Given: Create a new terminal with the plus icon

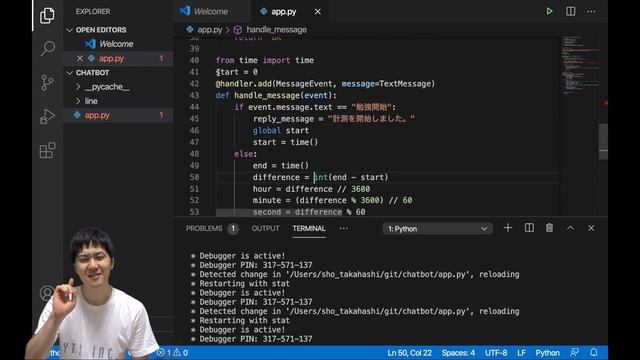Looking at the screenshot, I should tap(508, 228).
